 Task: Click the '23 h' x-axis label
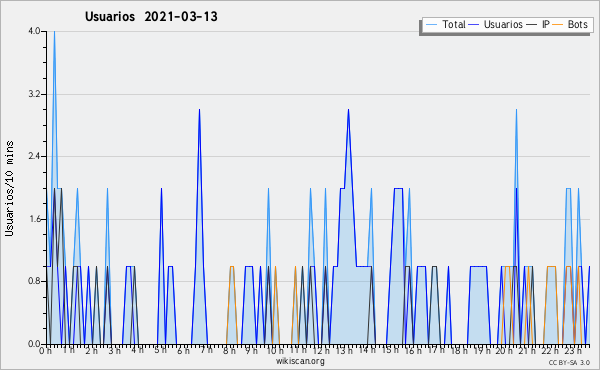point(573,351)
